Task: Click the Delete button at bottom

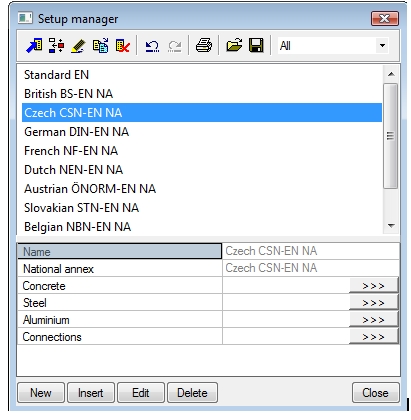Action: point(192,393)
